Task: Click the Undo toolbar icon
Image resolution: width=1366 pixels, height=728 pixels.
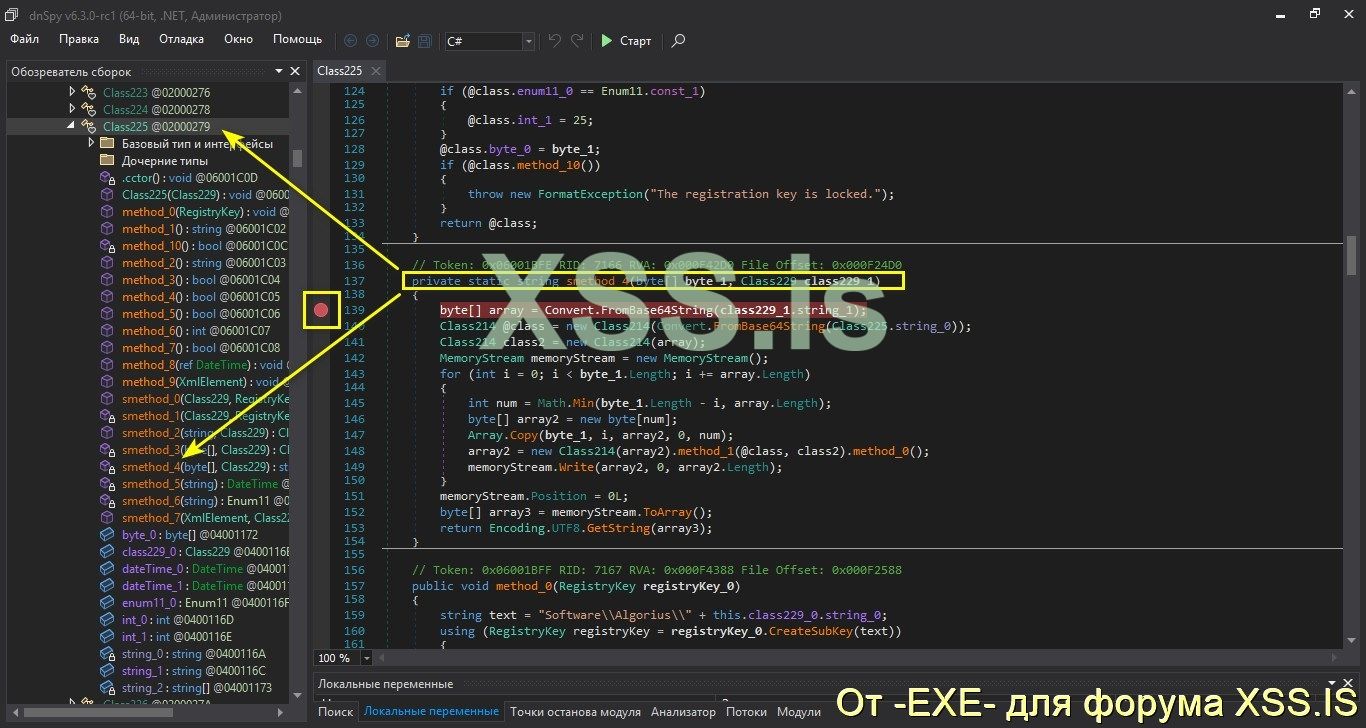Action: (x=555, y=41)
